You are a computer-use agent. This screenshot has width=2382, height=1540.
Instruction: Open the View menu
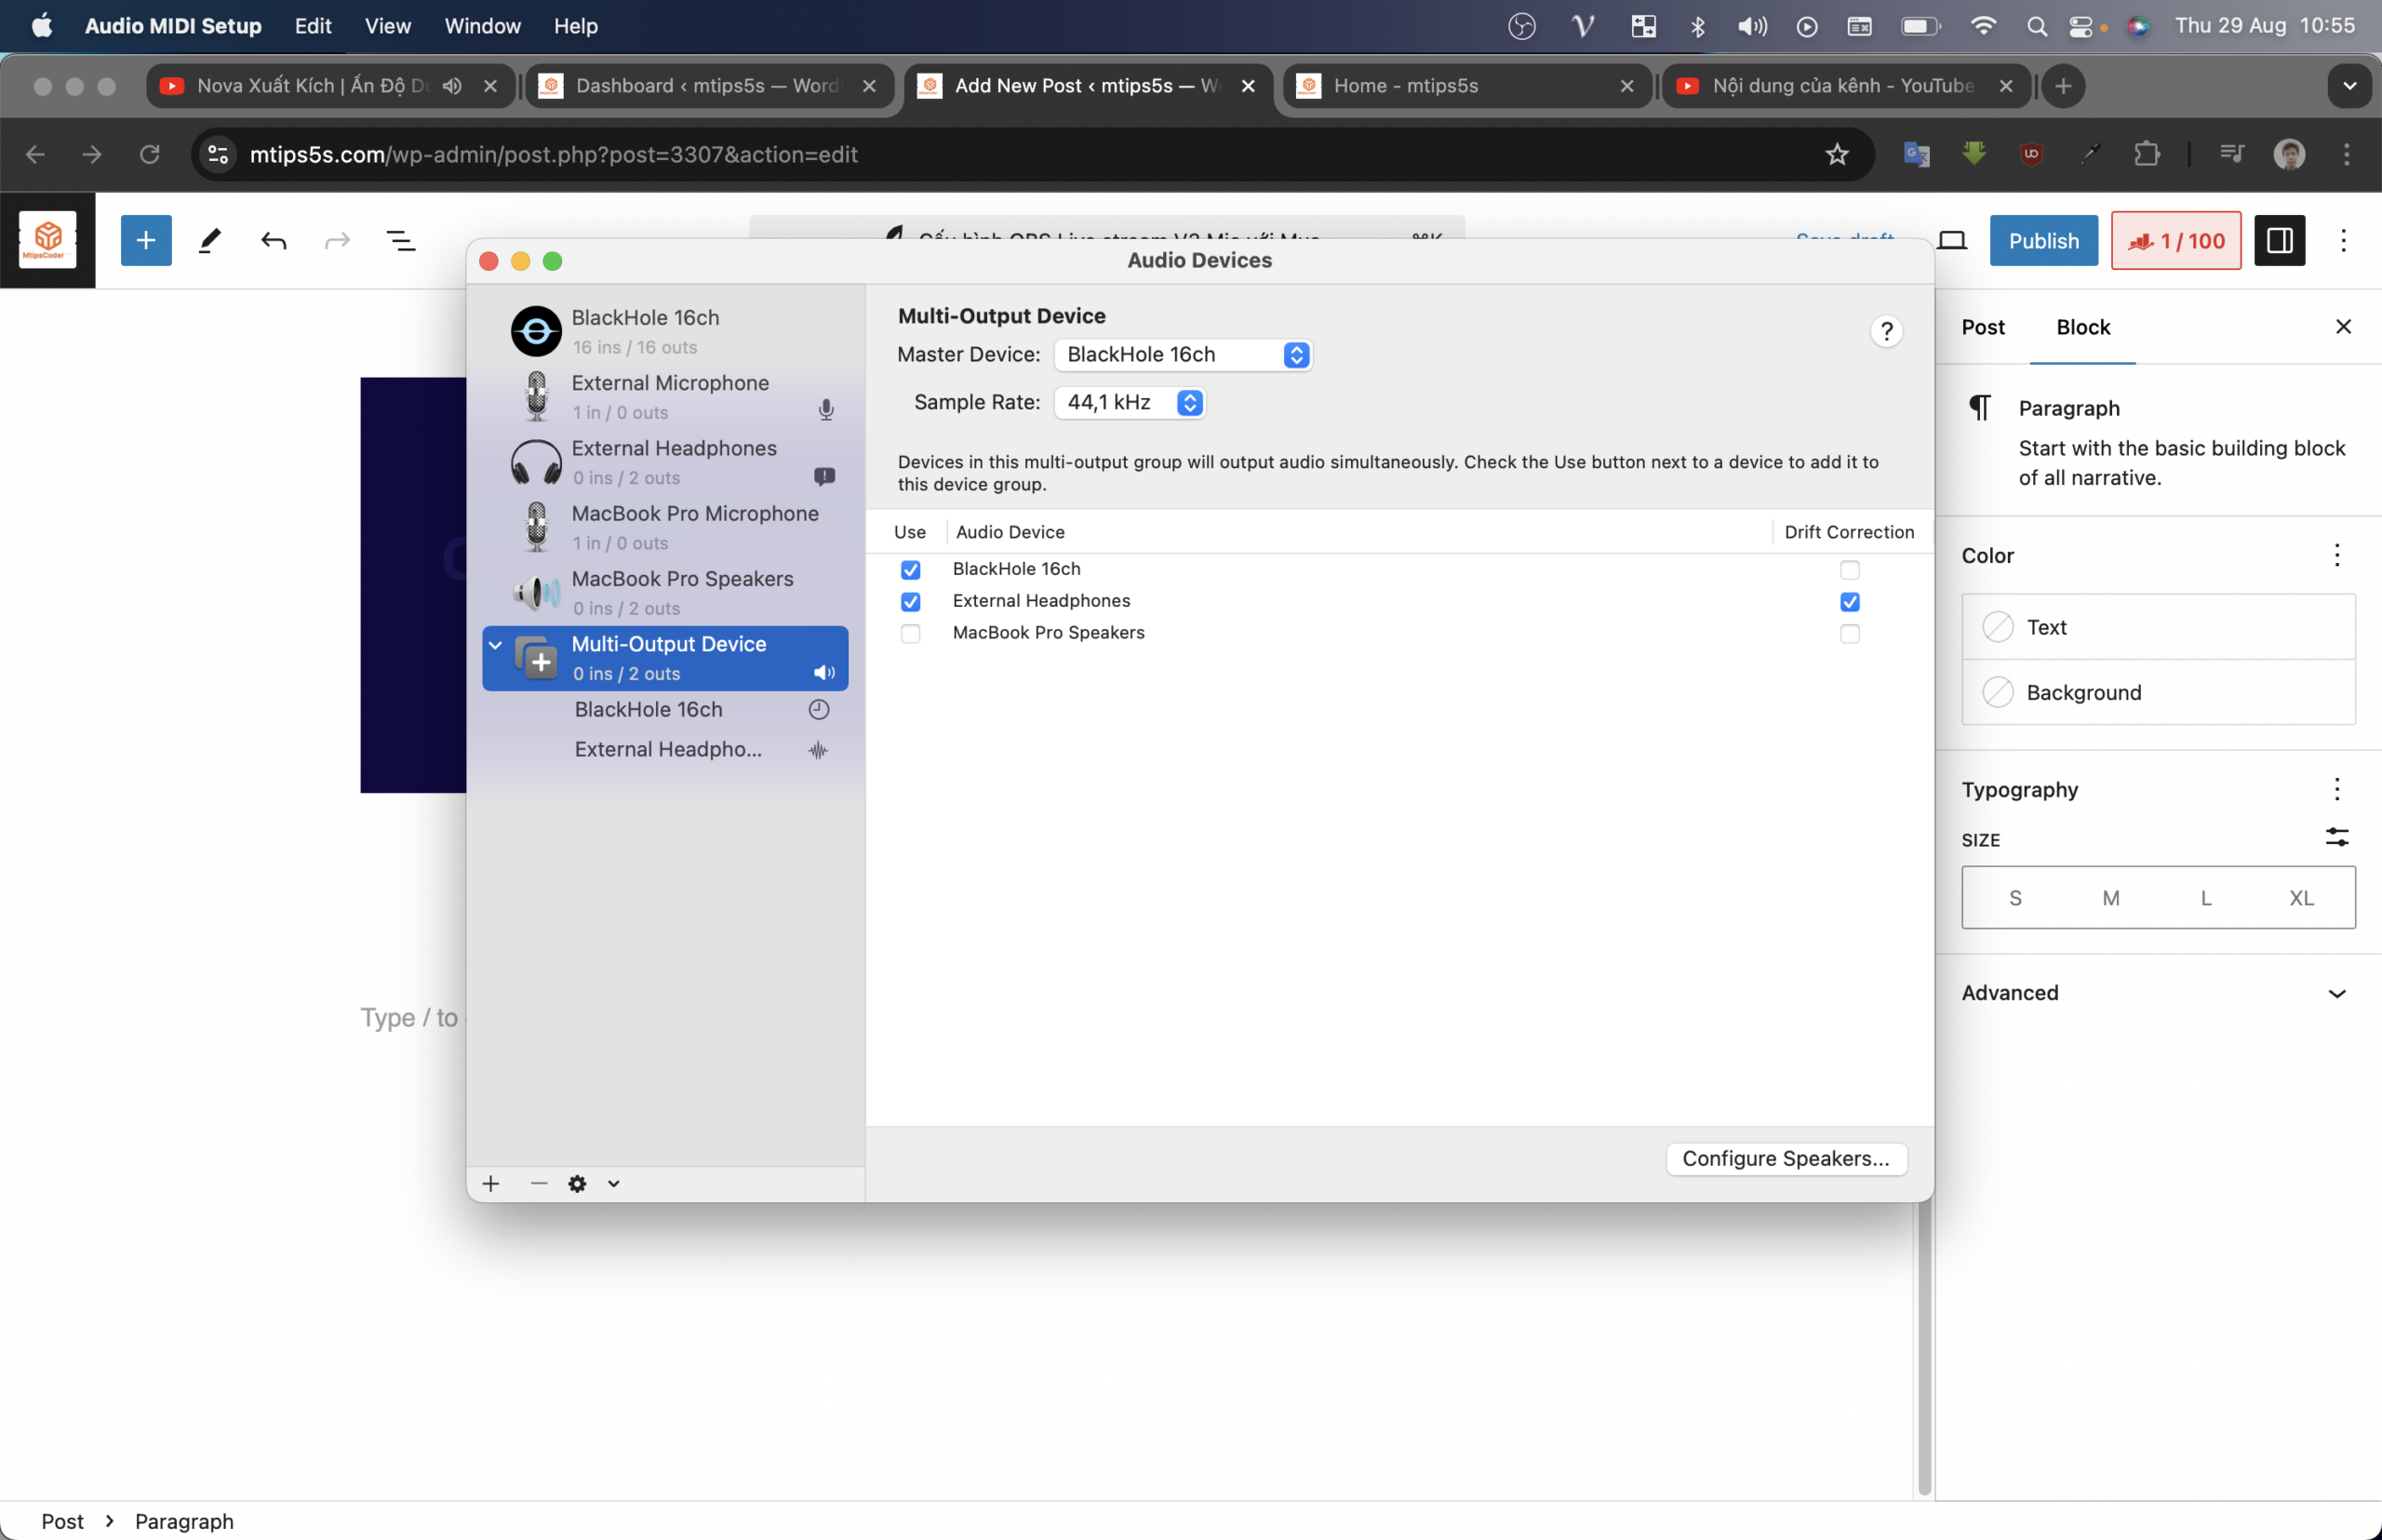[387, 26]
